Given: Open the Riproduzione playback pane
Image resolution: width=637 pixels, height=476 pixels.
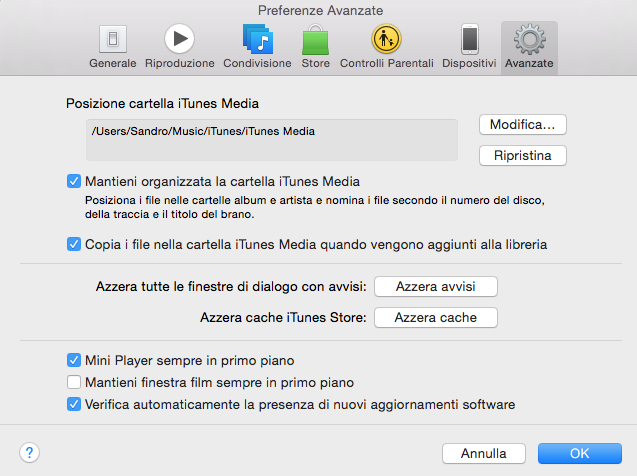Looking at the screenshot, I should click(180, 47).
